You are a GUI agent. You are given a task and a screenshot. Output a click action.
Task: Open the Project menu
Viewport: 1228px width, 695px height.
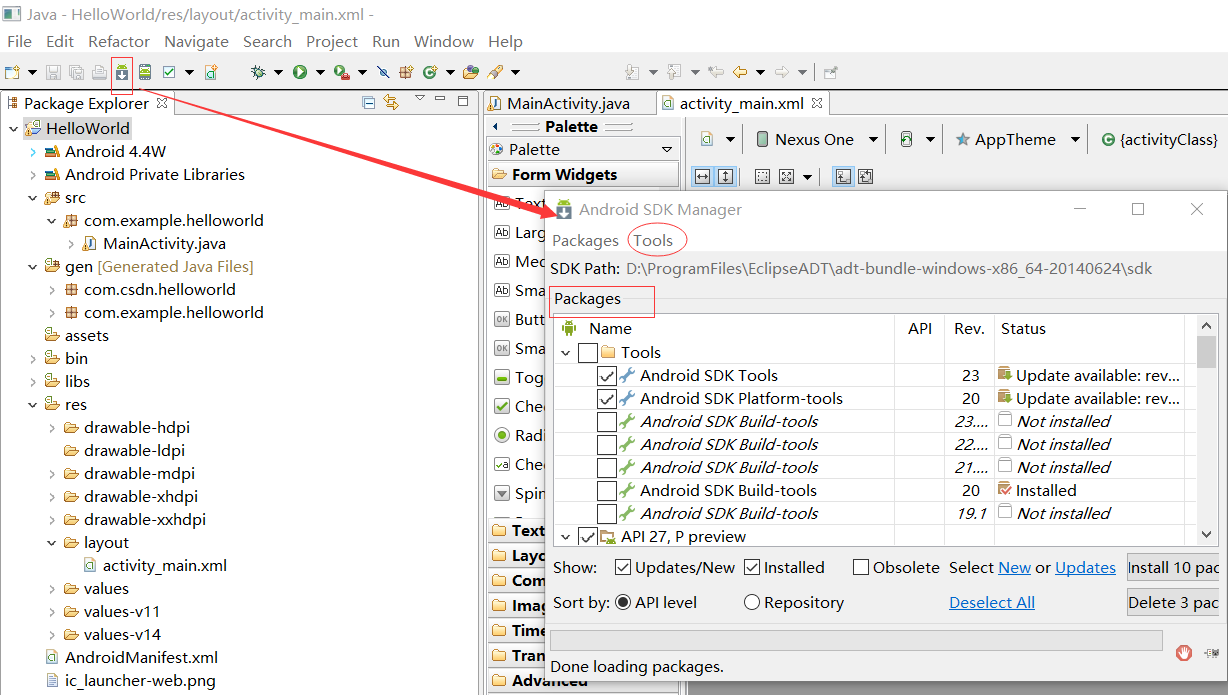(x=332, y=41)
